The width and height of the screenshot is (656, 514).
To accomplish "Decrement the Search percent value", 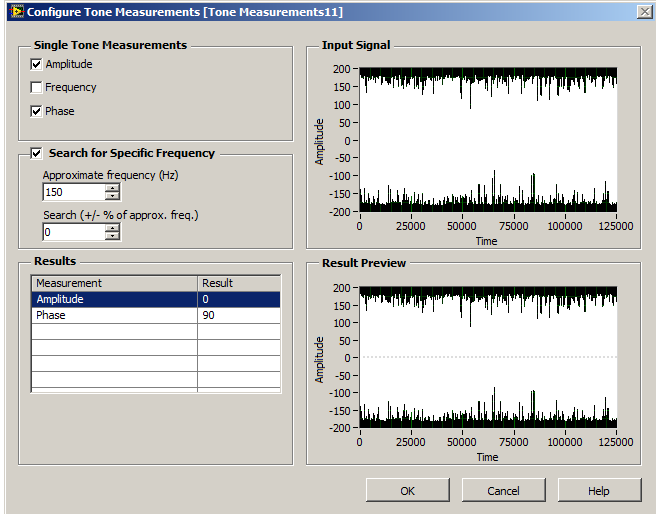I will 112,236.
